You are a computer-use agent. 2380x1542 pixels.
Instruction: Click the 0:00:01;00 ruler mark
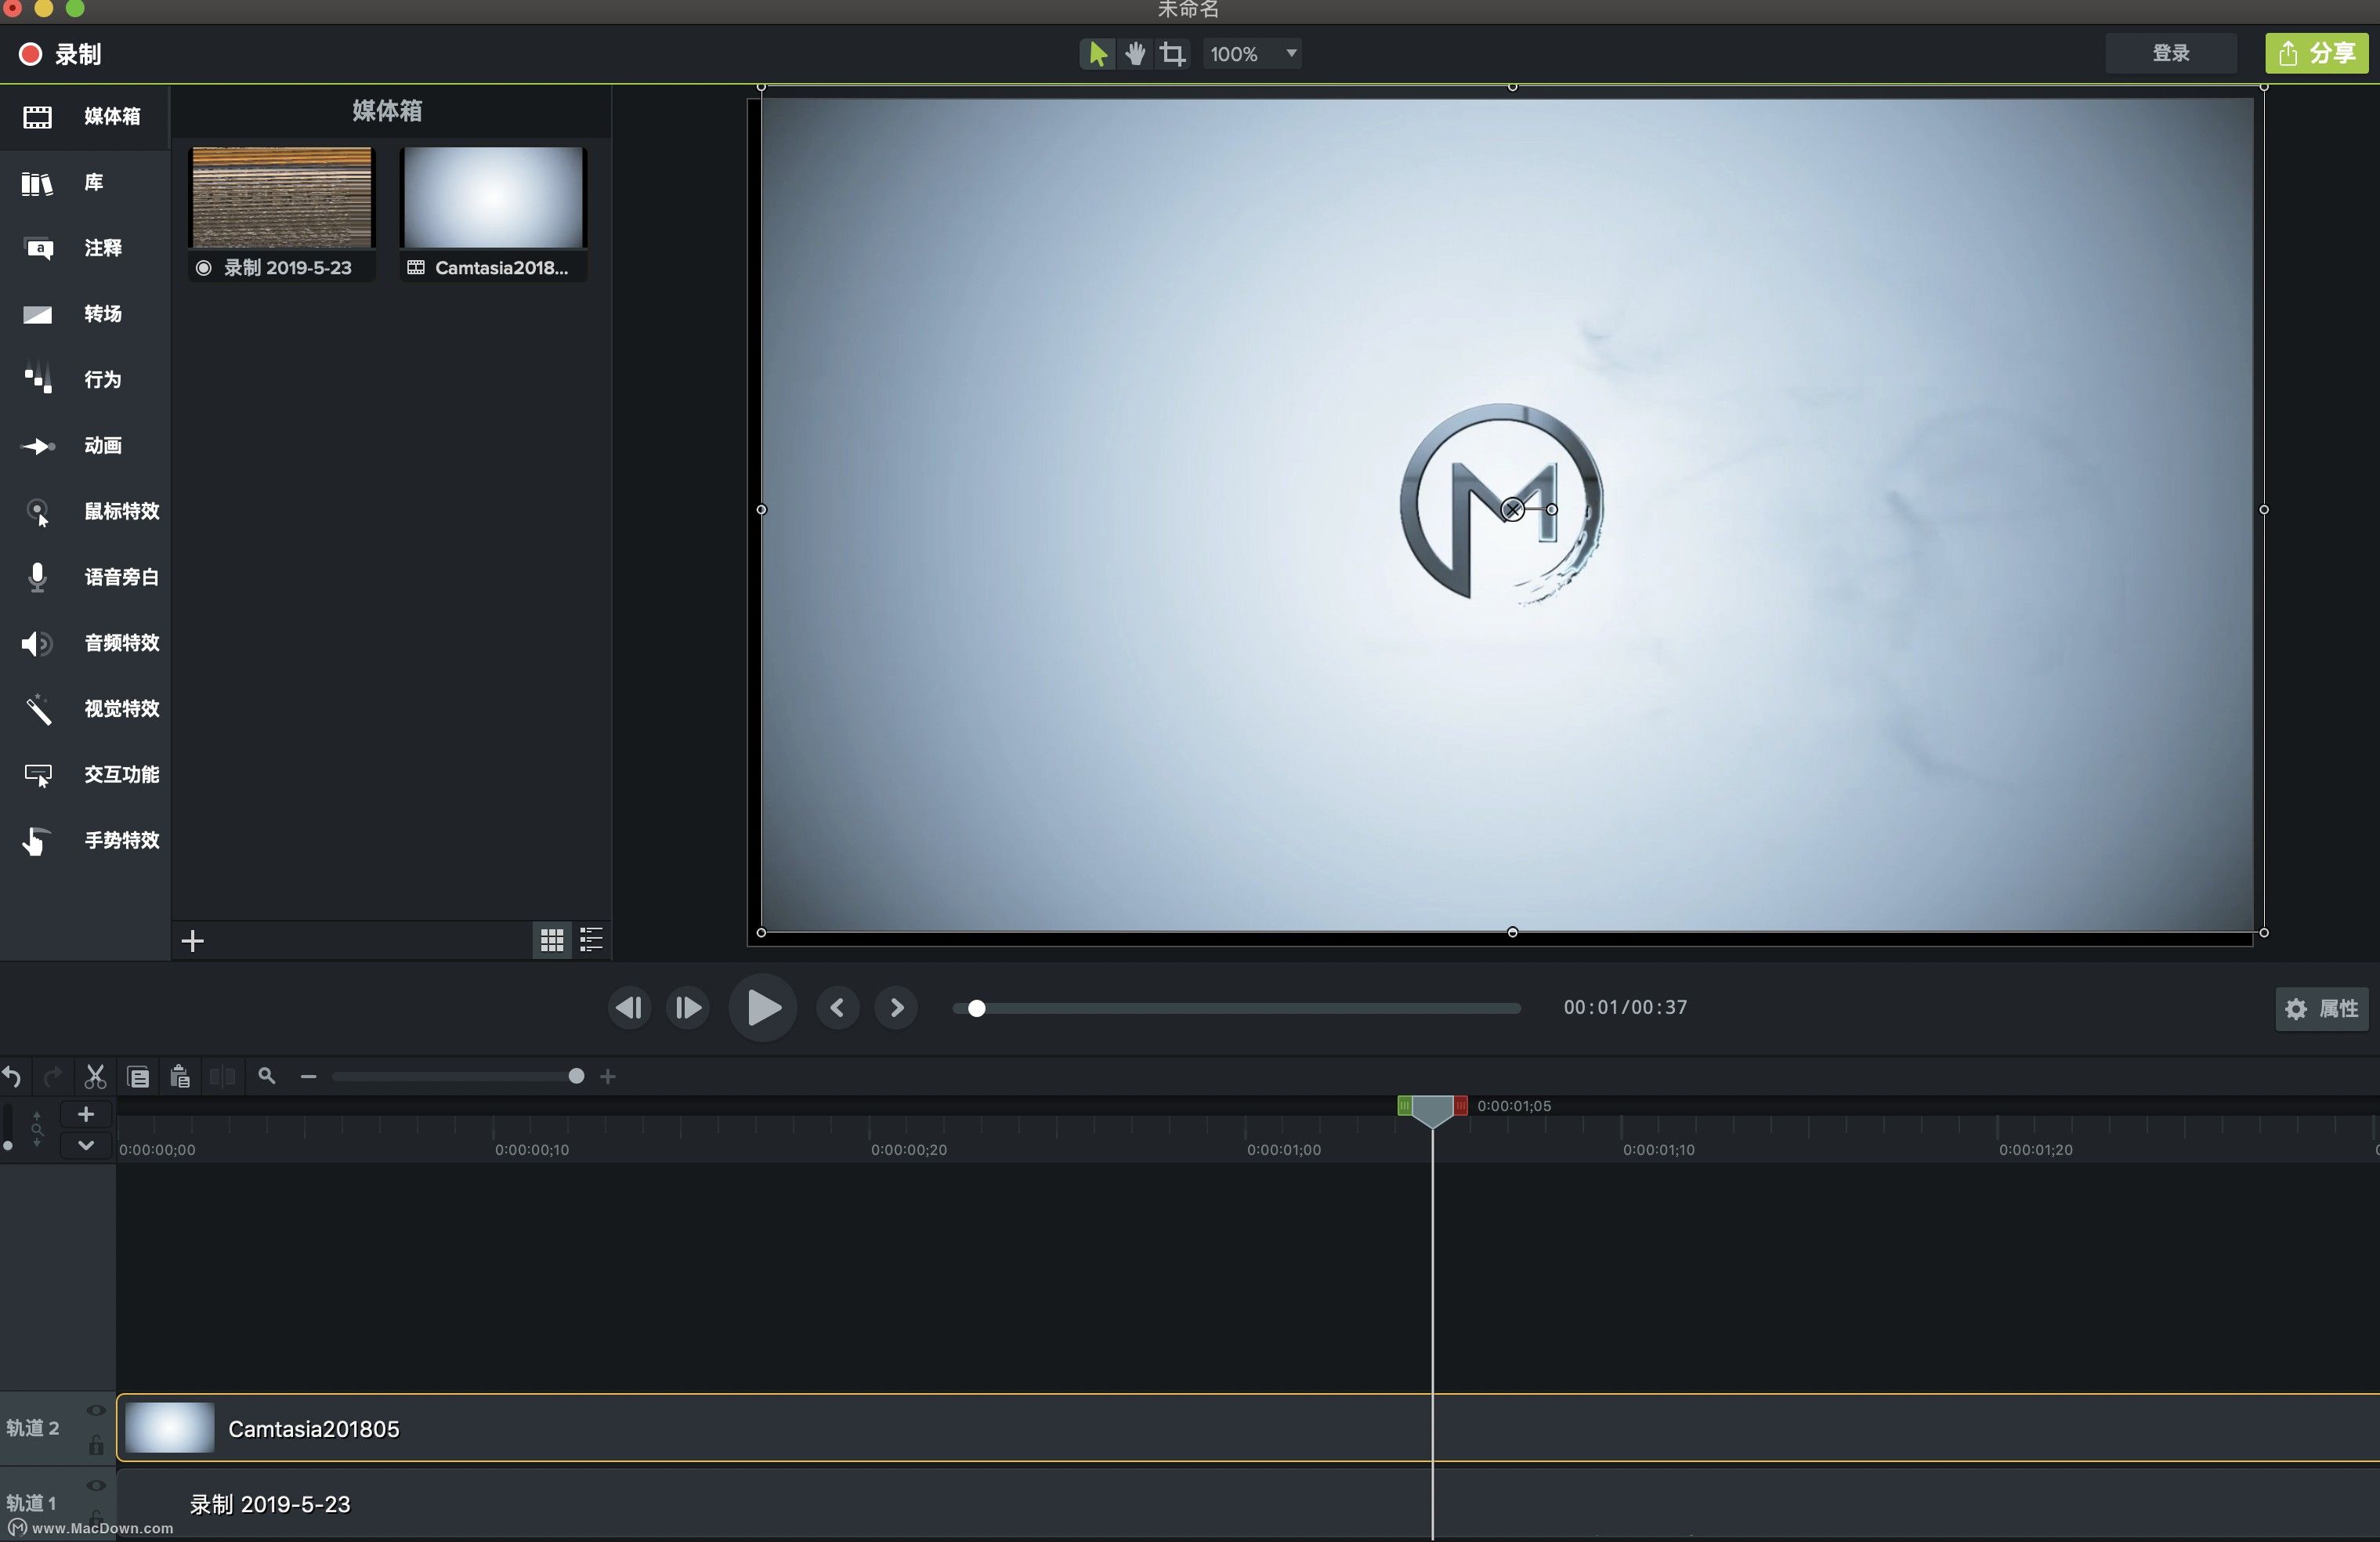pos(1284,1150)
